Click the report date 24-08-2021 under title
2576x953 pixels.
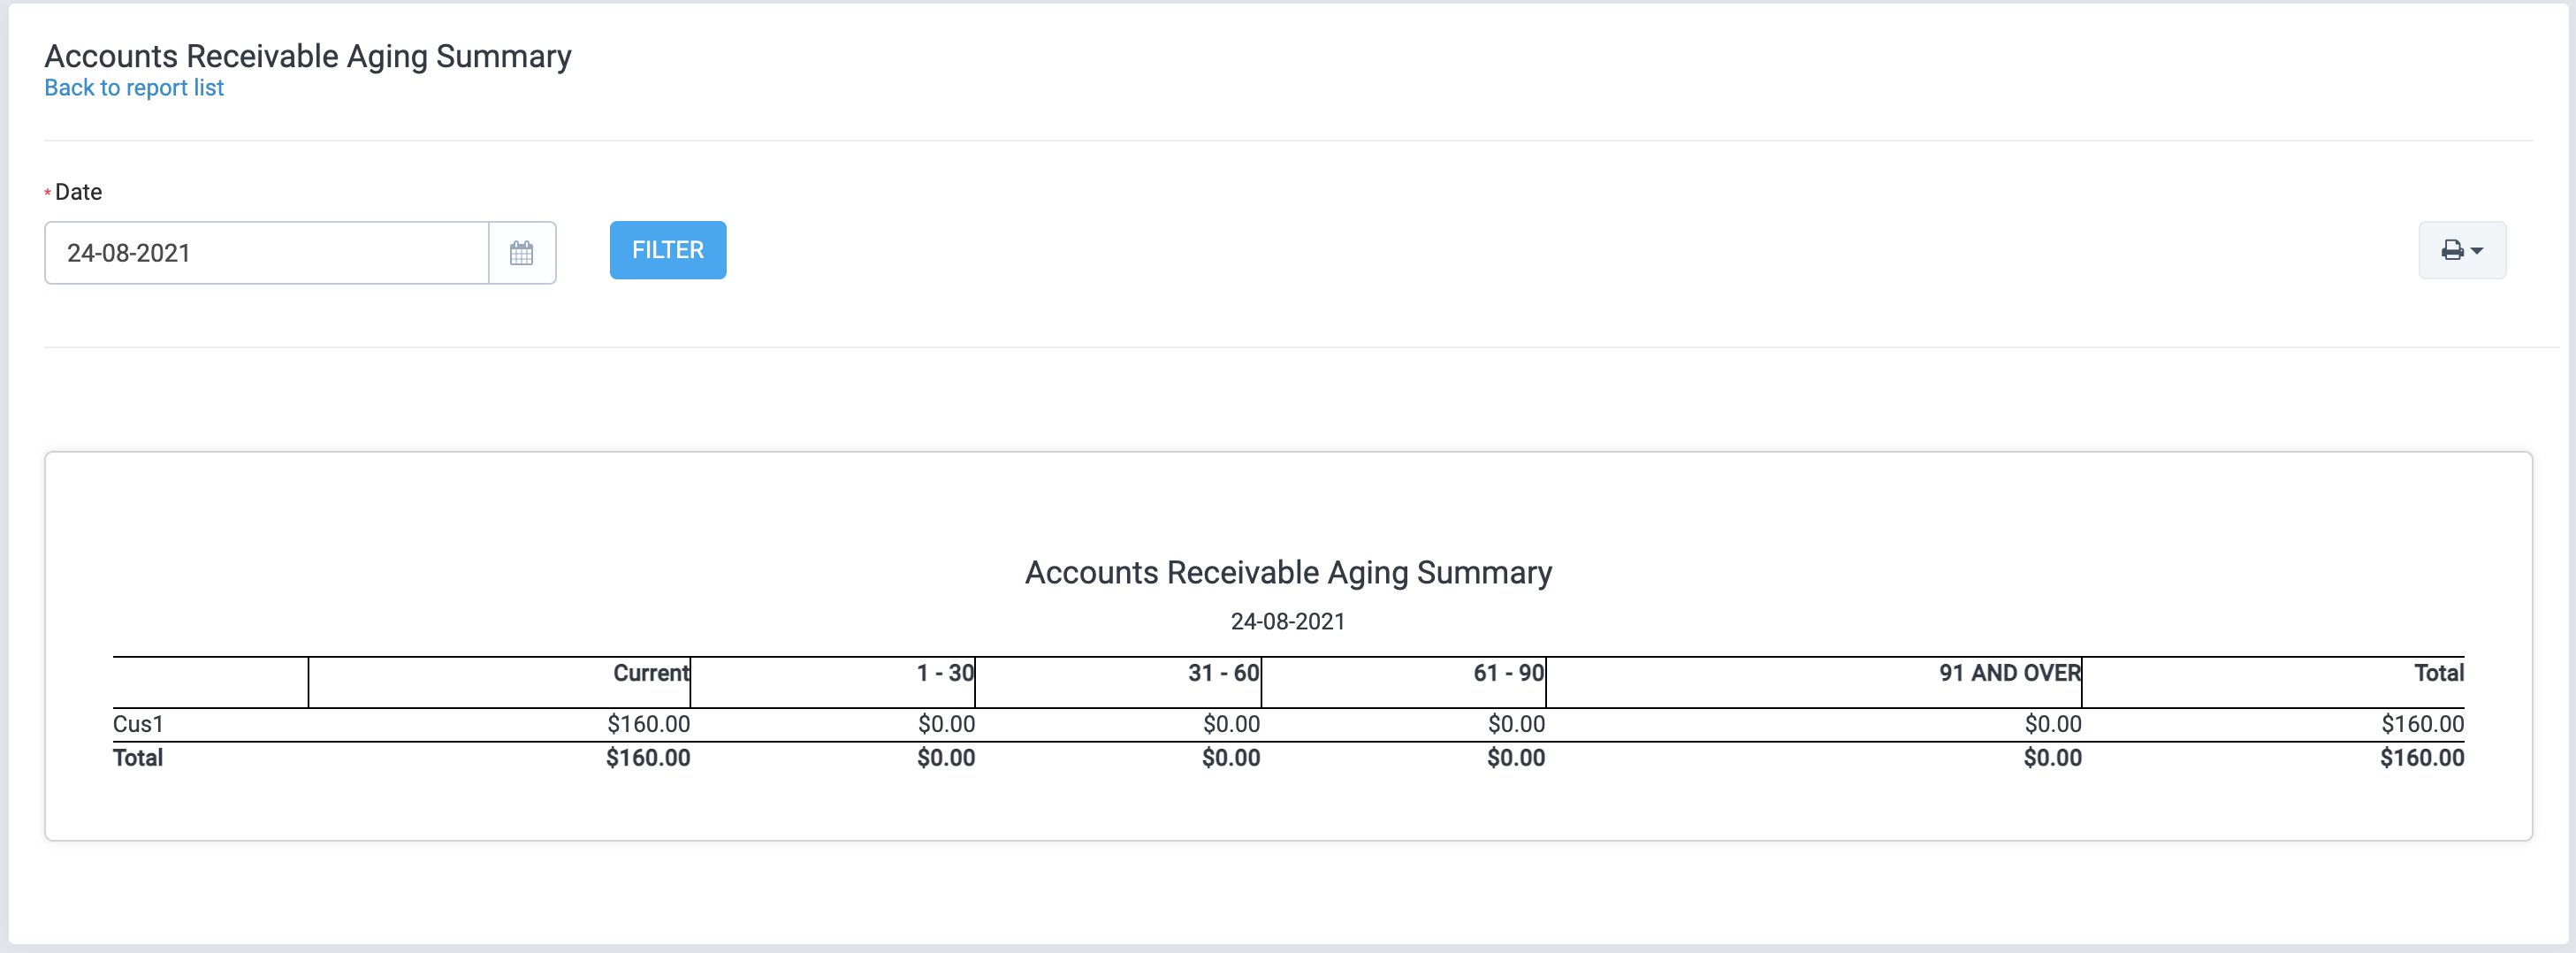(1288, 622)
